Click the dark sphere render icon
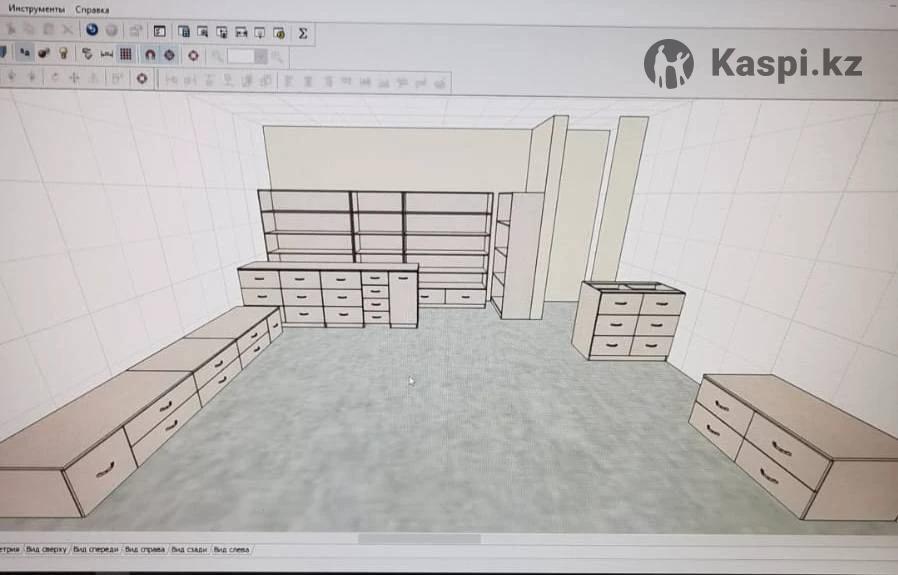The image size is (898, 575). 44,54
